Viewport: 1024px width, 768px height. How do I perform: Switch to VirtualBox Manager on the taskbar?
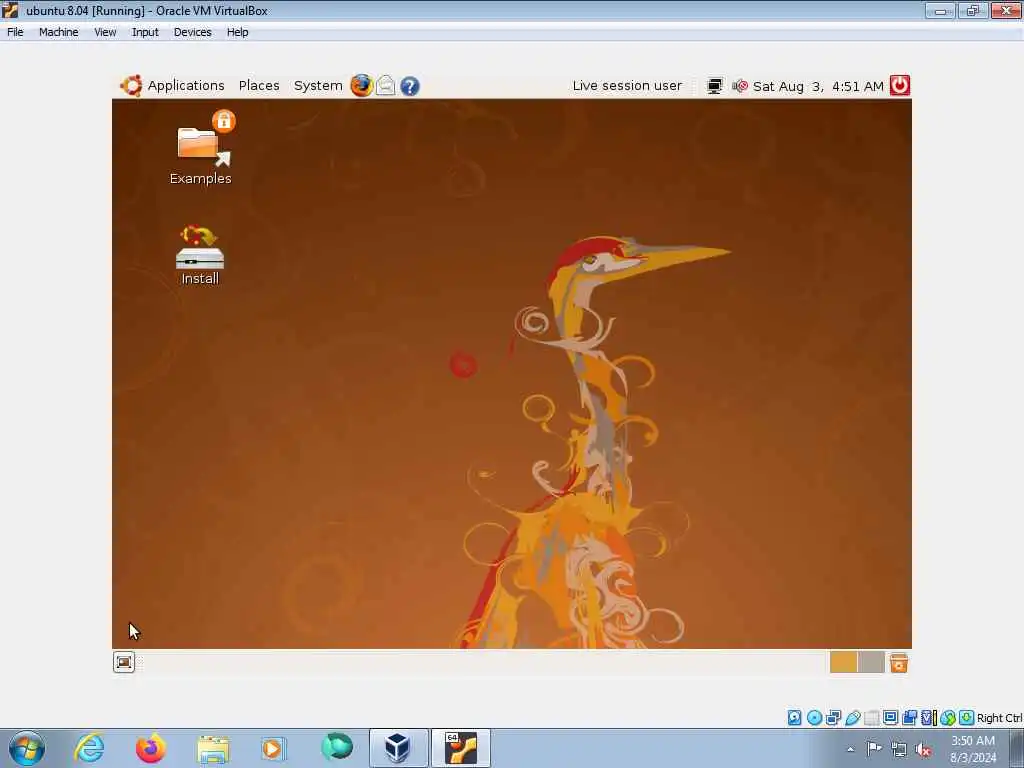pos(398,748)
